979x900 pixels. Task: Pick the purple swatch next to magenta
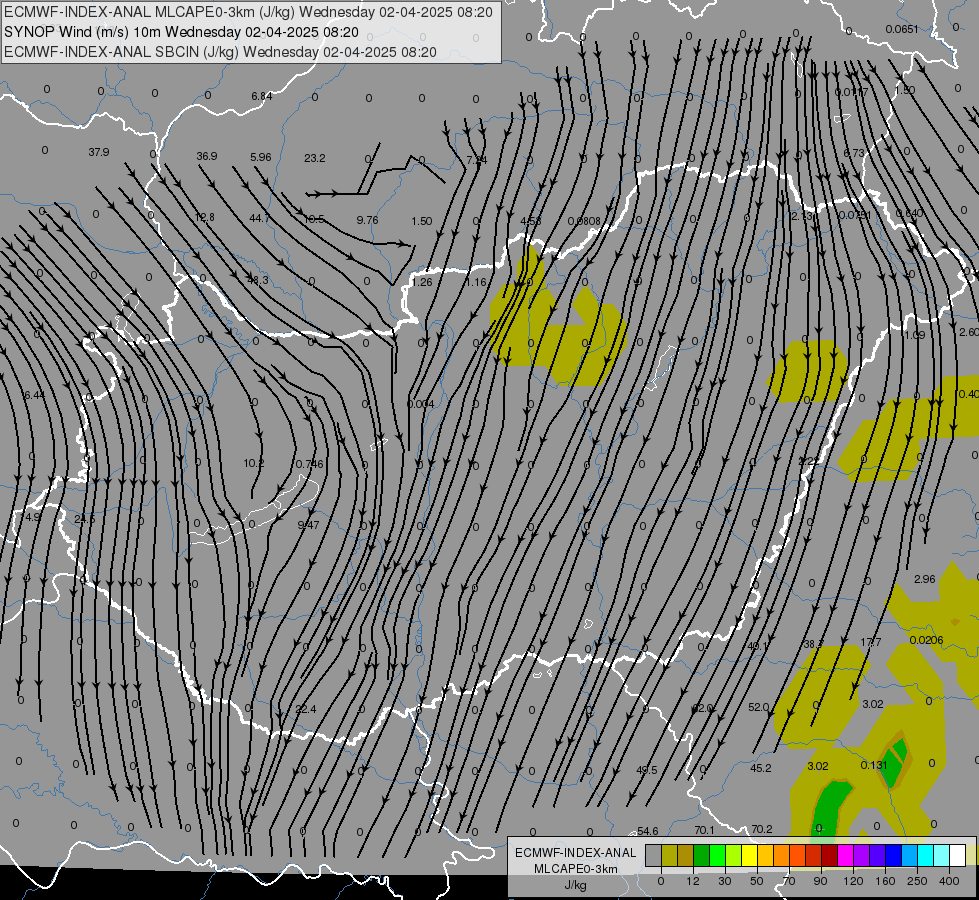coord(862,855)
